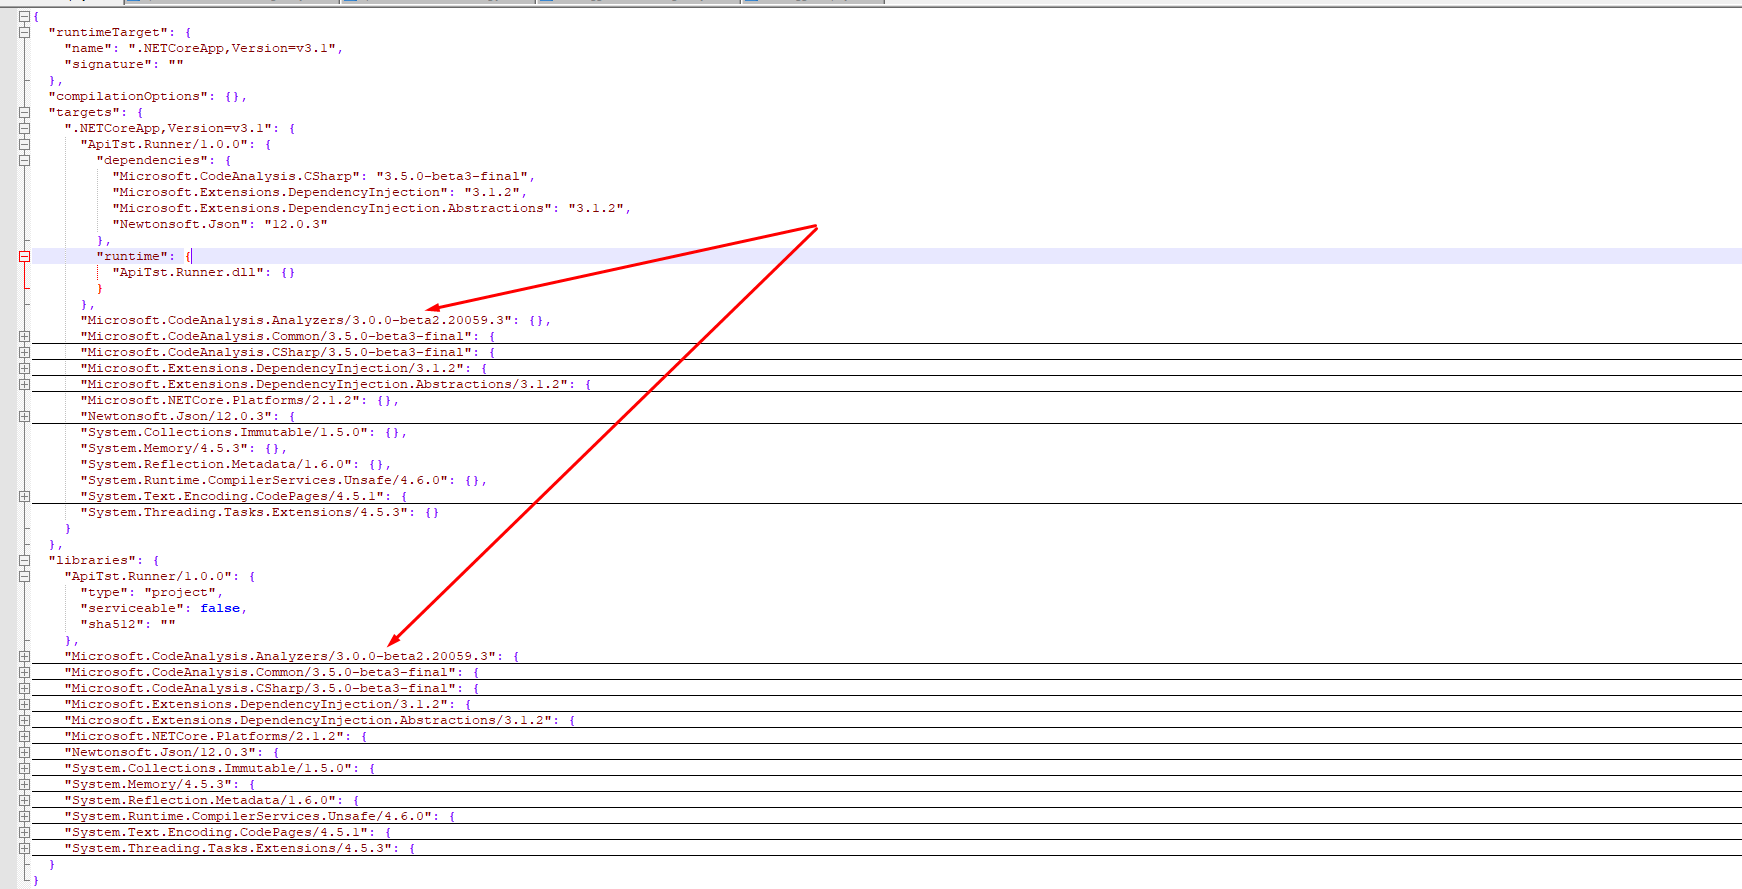Expand "Microsoft.CodeAnalysis.Common/3.5.0-beta3-final" under libraries
The width and height of the screenshot is (1742, 889).
(24, 672)
